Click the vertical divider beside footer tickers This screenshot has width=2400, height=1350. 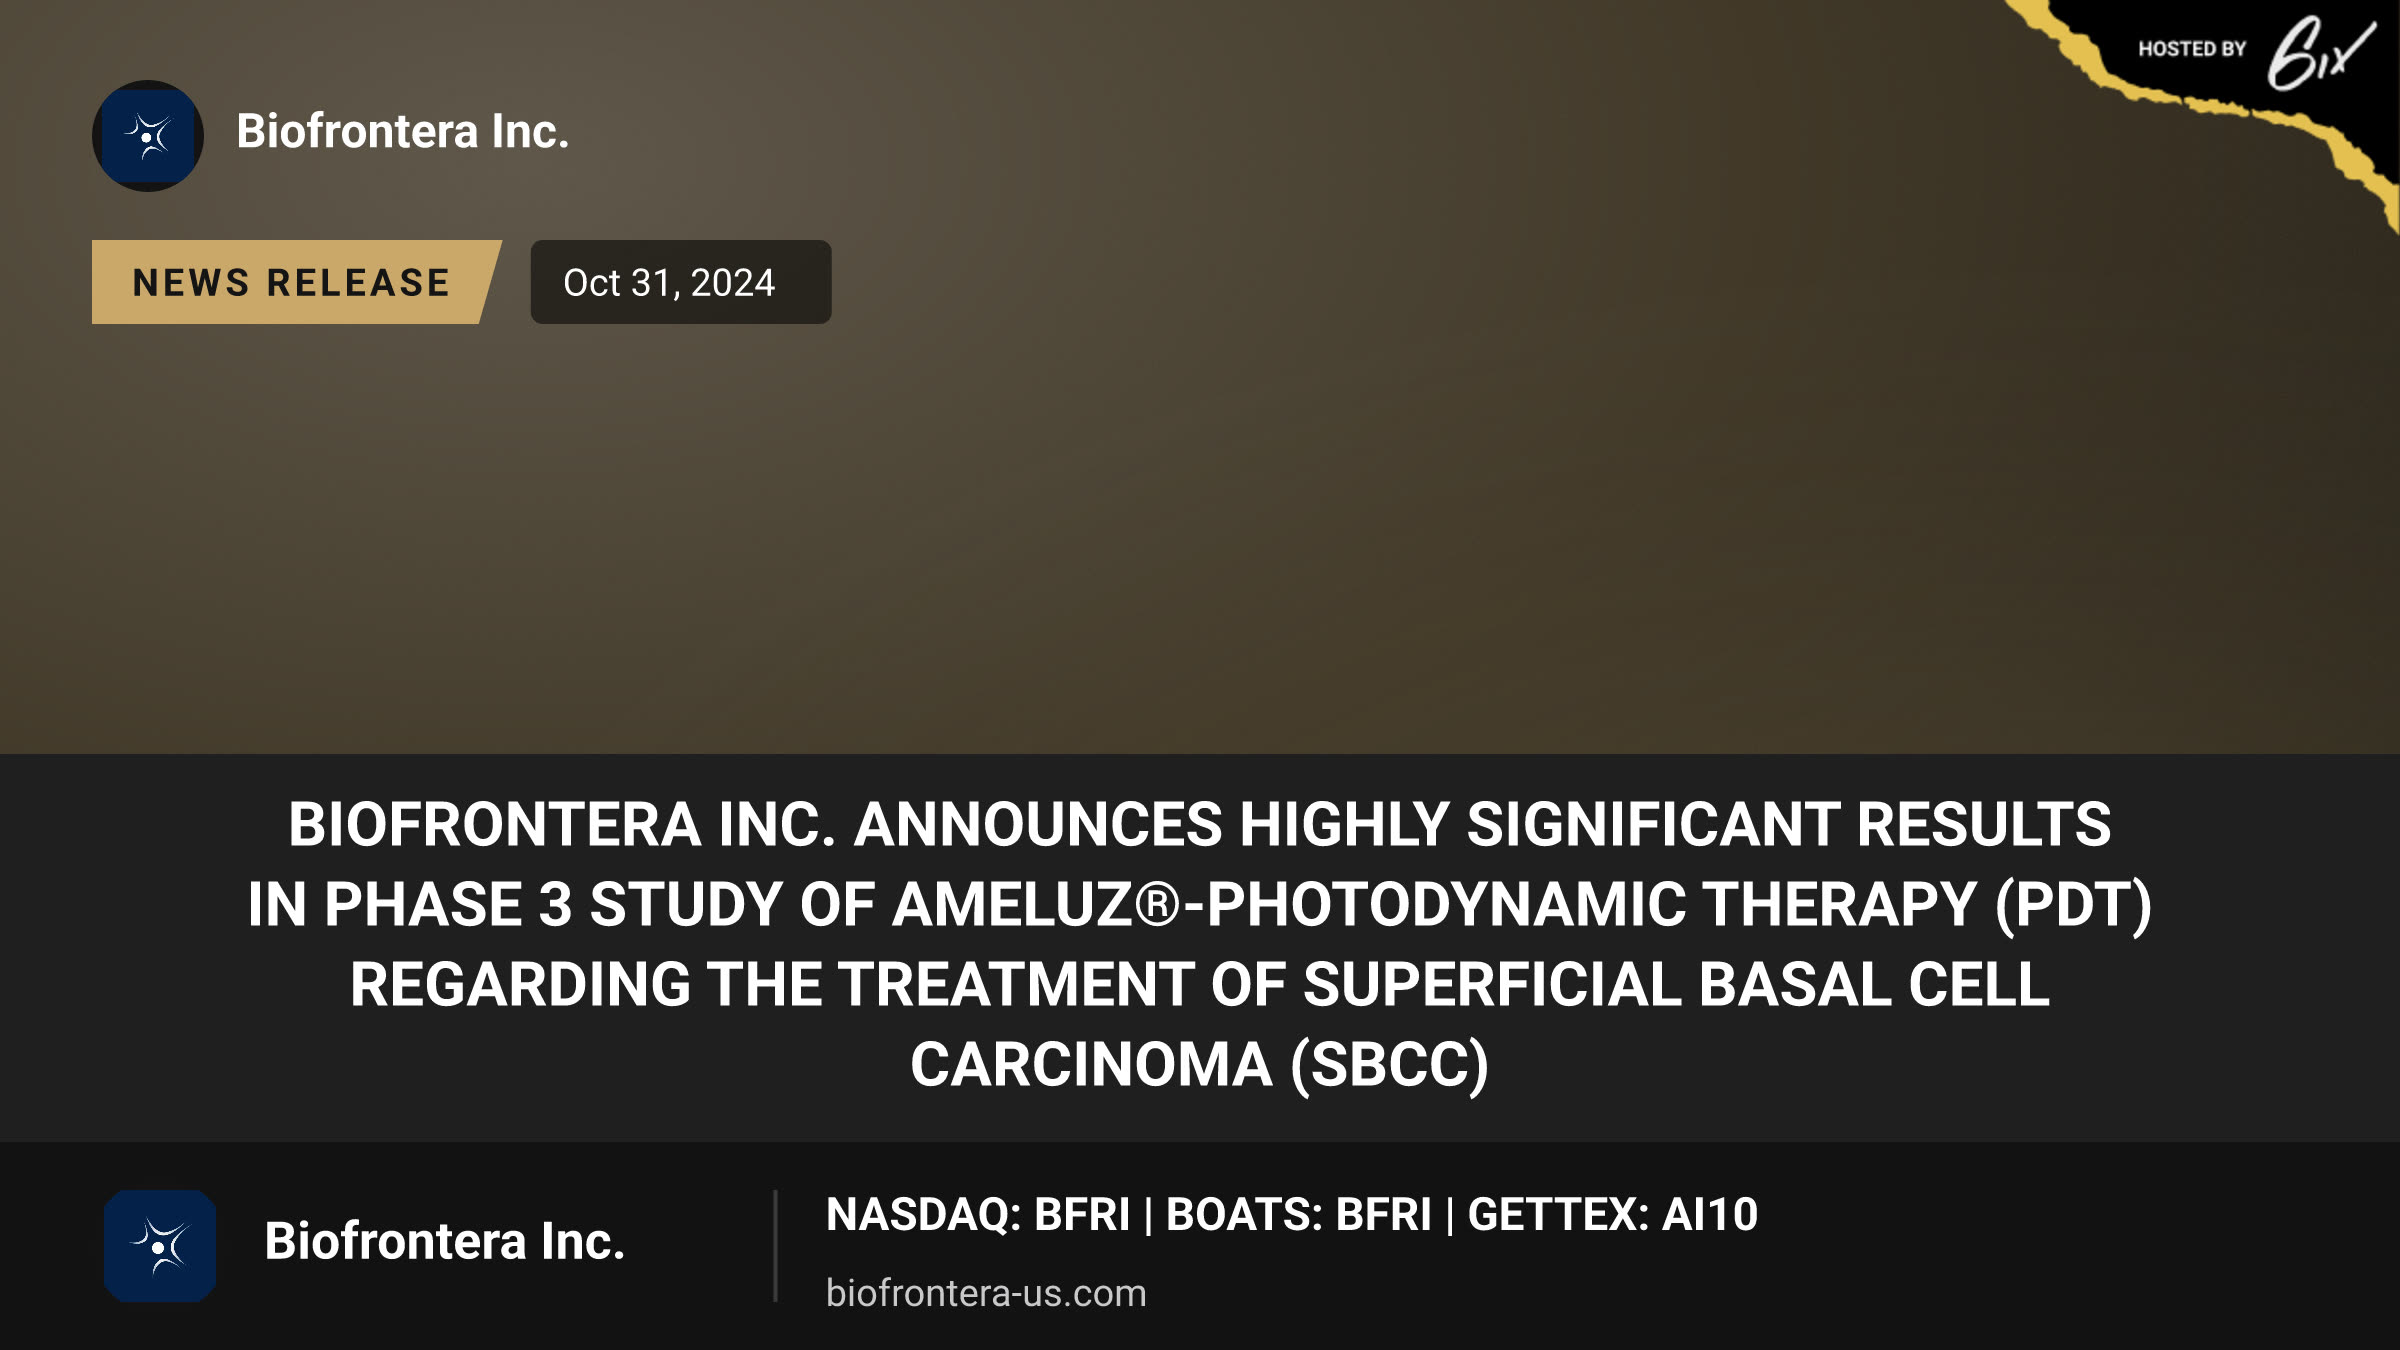[x=775, y=1246]
